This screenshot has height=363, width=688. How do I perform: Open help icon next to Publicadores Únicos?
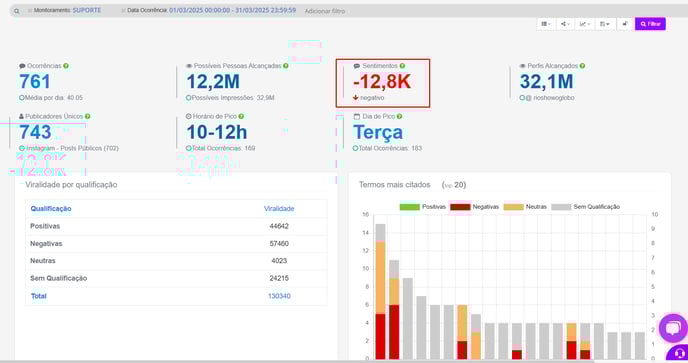[88, 116]
